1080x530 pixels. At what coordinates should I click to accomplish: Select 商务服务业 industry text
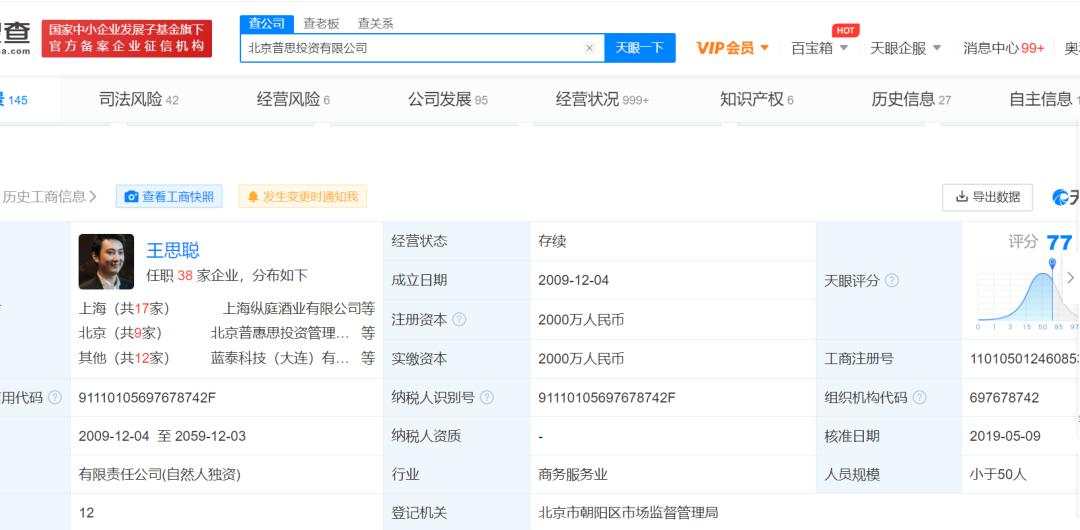(x=573, y=474)
